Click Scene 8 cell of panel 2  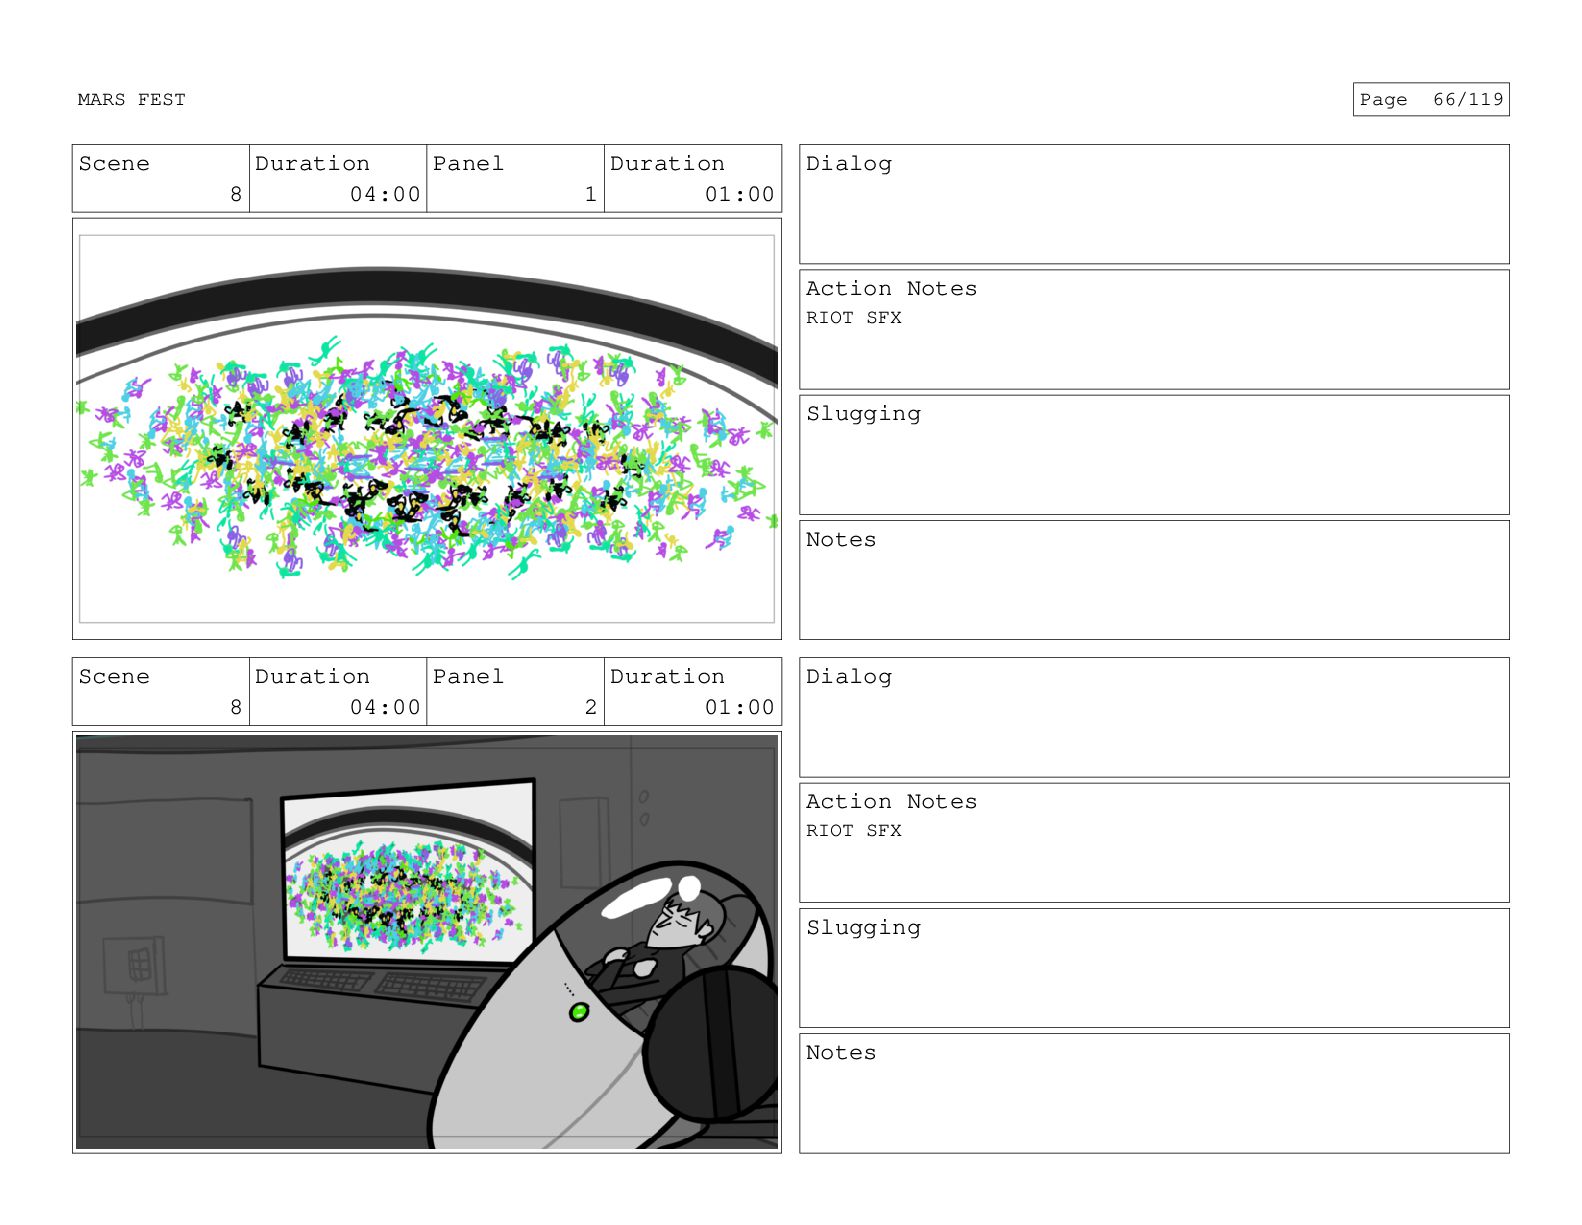tap(161, 692)
